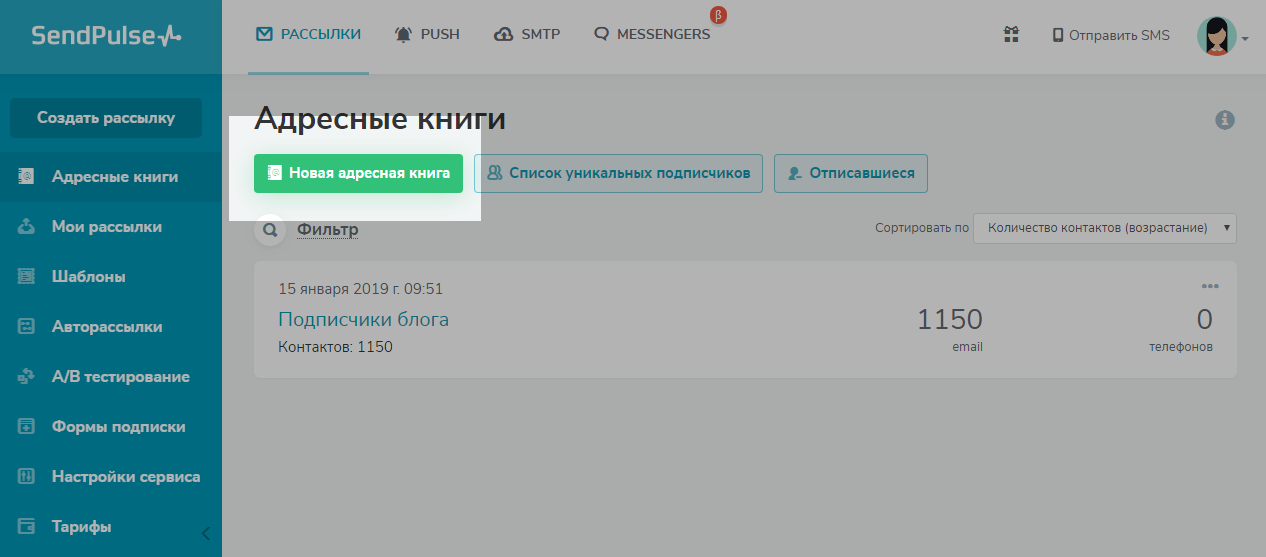The width and height of the screenshot is (1266, 557).
Task: Open Мои рассылки in sidebar
Action: point(111,227)
